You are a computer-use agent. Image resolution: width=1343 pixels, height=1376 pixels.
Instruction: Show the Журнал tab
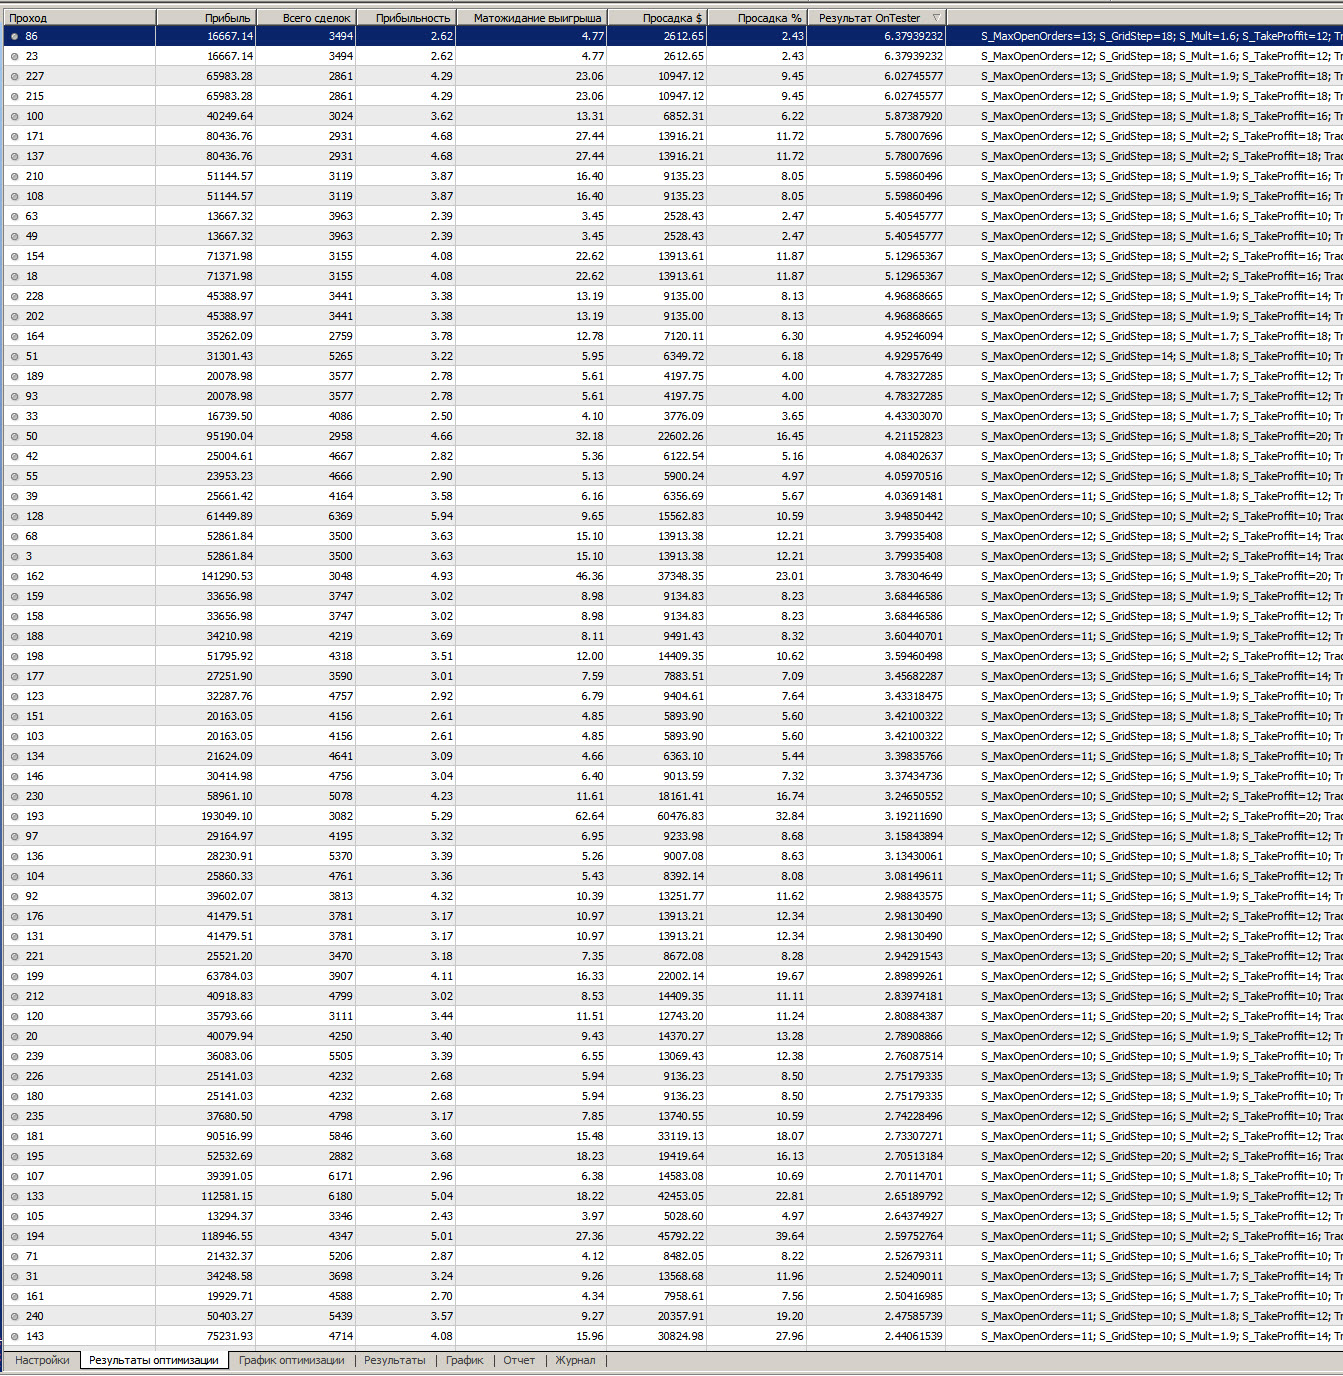click(x=575, y=1360)
